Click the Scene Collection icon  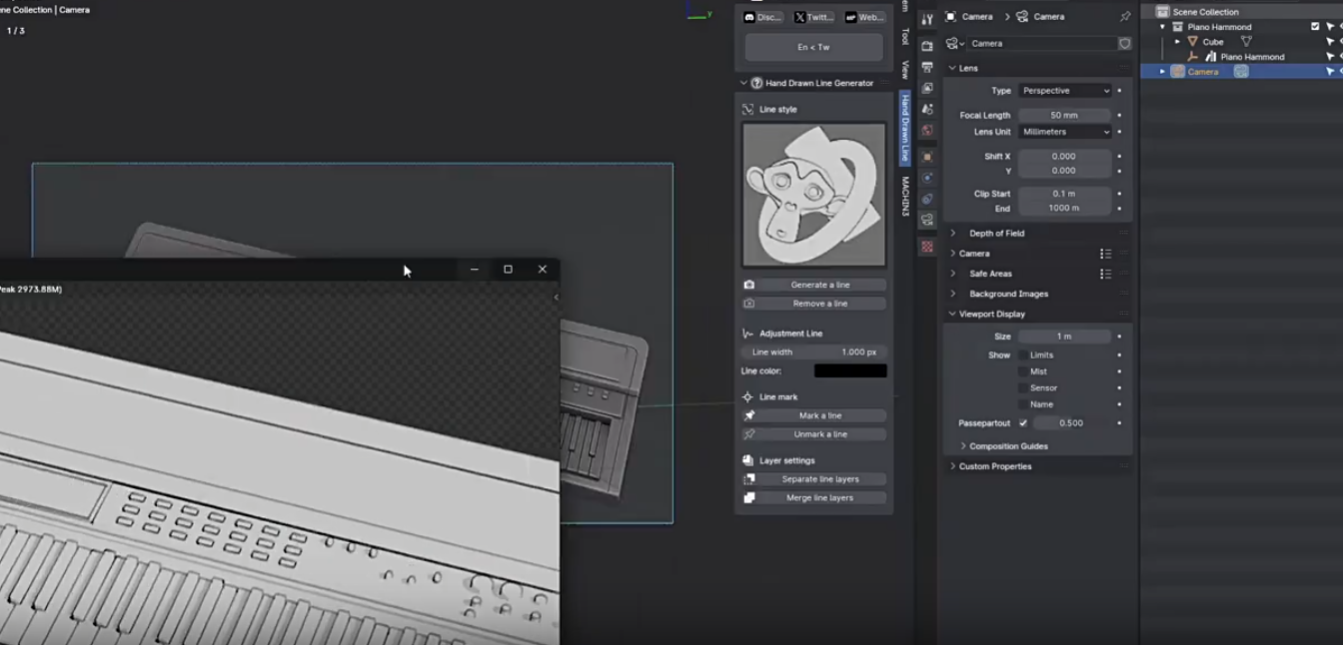click(1162, 12)
